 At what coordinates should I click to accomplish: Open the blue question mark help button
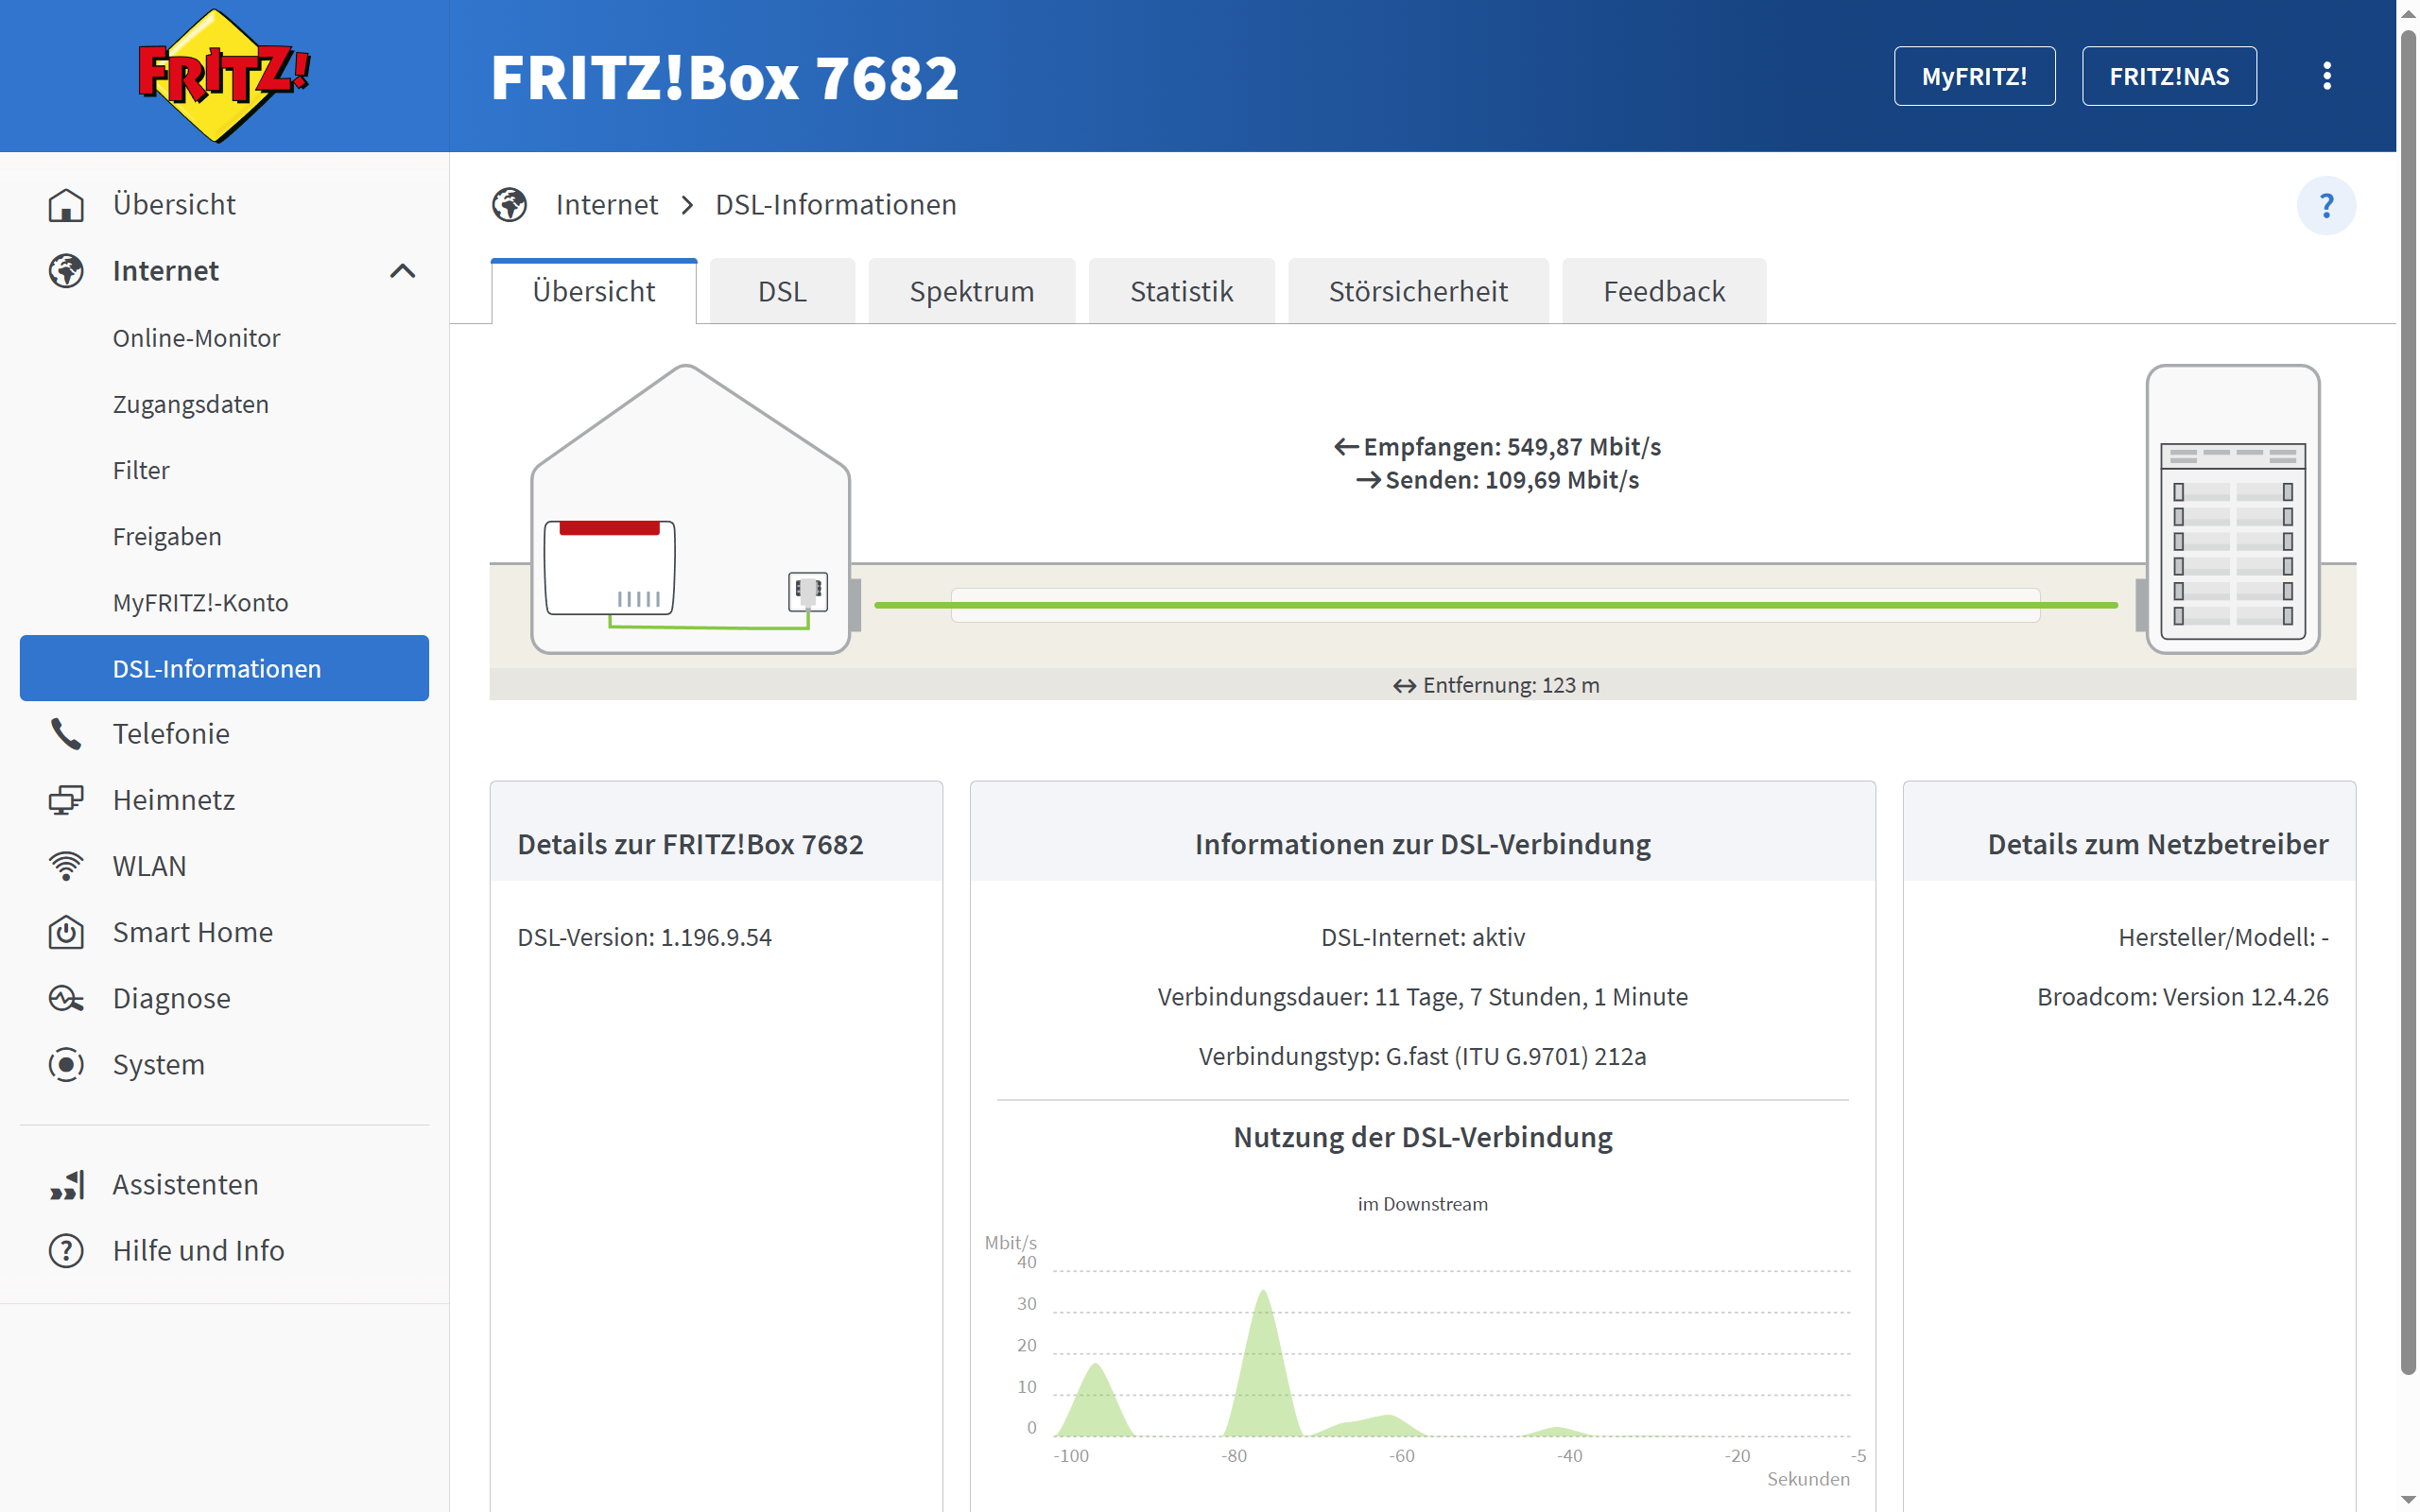click(2325, 206)
